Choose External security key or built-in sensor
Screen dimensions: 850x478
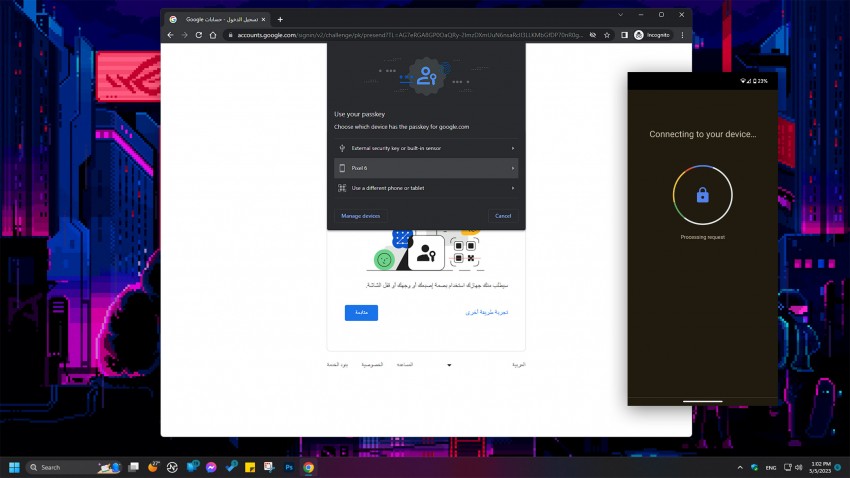pos(426,148)
